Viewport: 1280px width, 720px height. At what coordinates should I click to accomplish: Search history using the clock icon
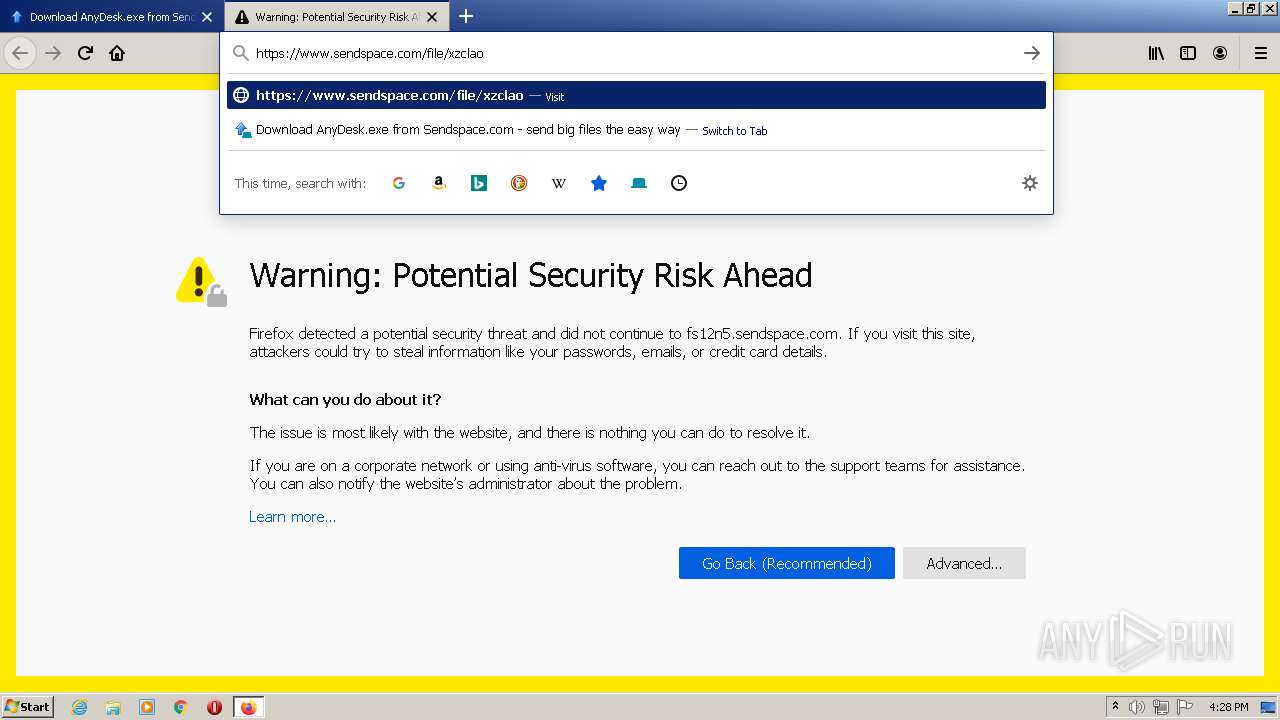coord(679,183)
